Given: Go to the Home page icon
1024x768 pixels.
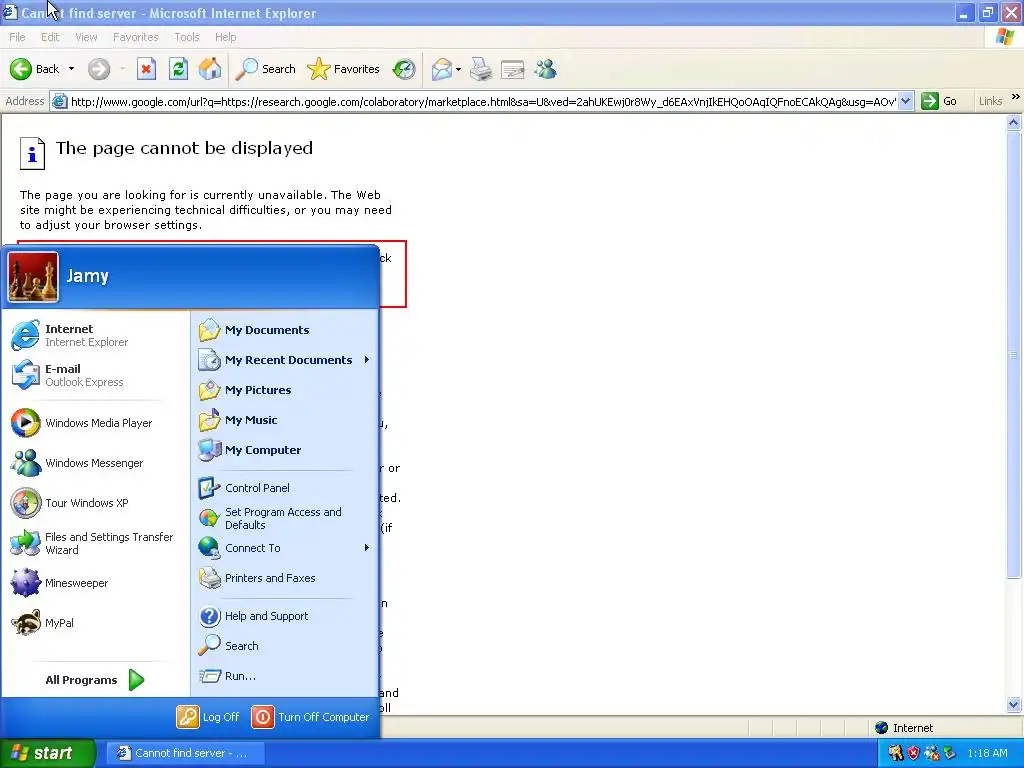Looking at the screenshot, I should coord(210,69).
